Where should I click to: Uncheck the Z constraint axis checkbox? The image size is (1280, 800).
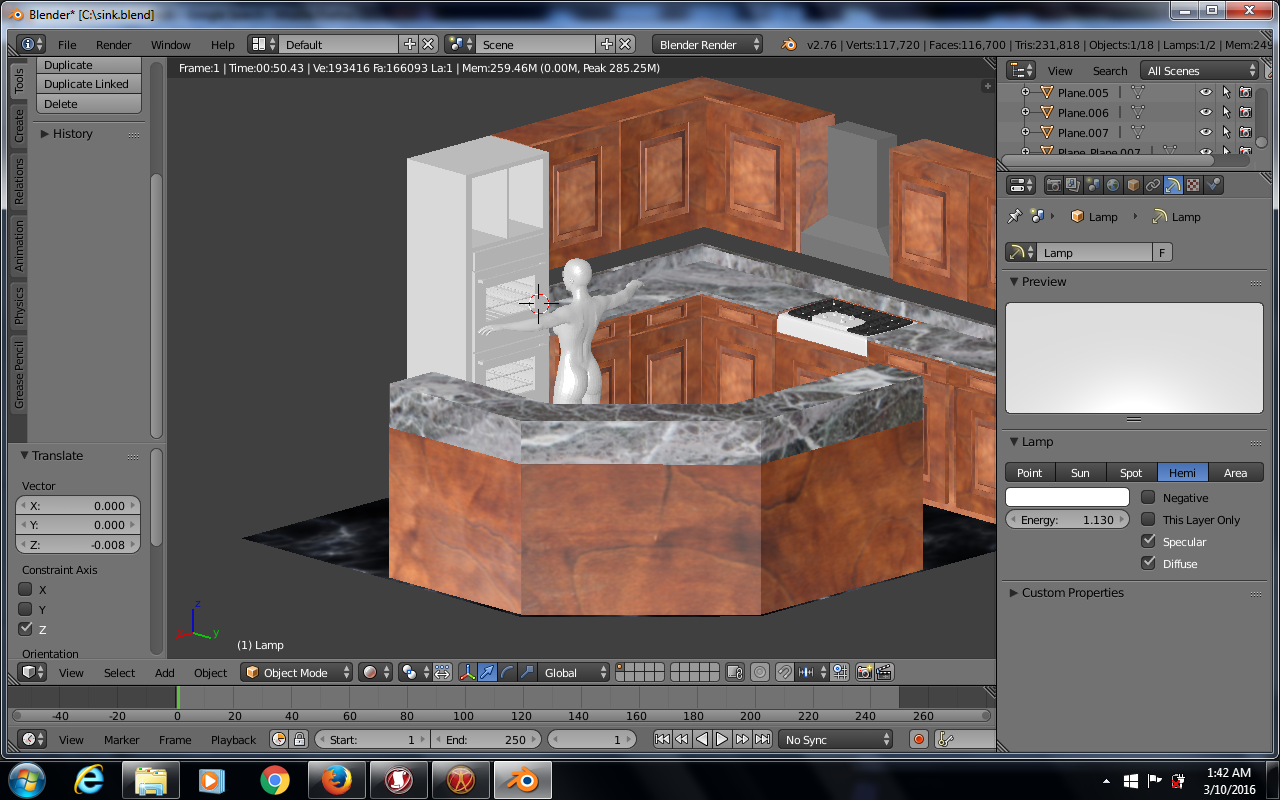(x=25, y=629)
